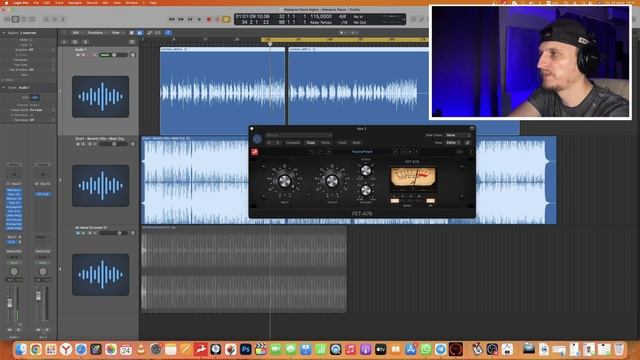Open Photoshop from the dock

pos(245,349)
